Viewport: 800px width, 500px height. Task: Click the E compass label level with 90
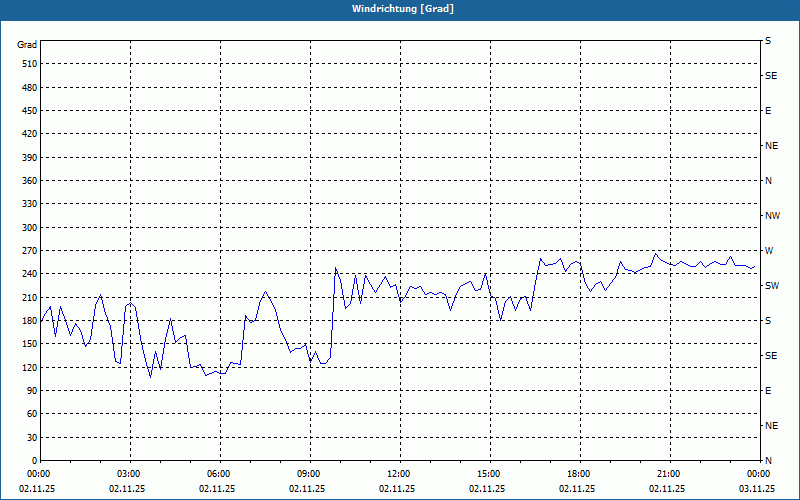(768, 391)
